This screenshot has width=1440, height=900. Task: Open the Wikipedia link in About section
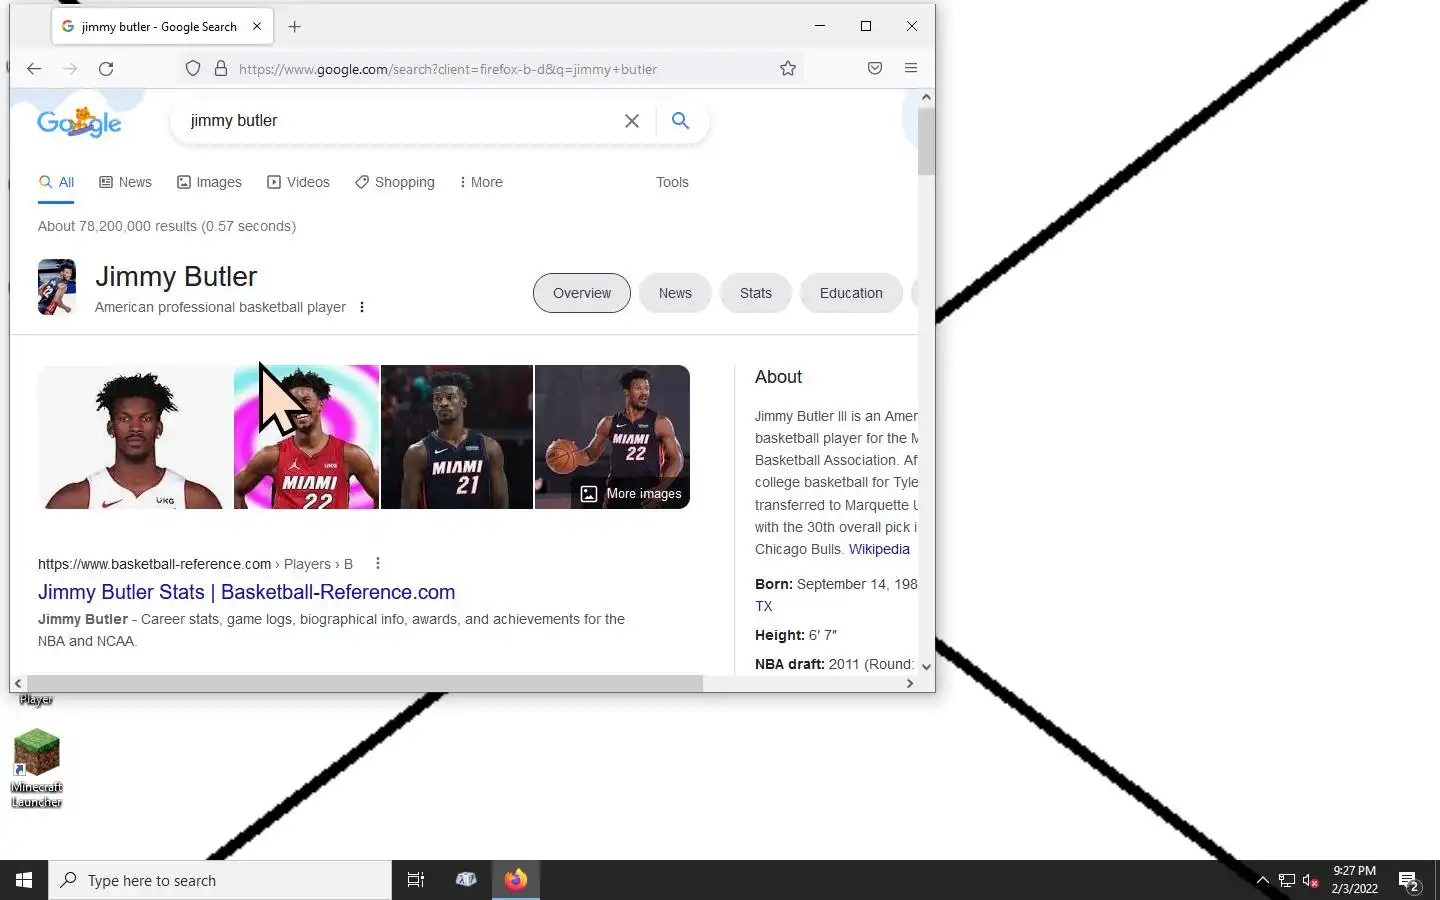coord(879,549)
